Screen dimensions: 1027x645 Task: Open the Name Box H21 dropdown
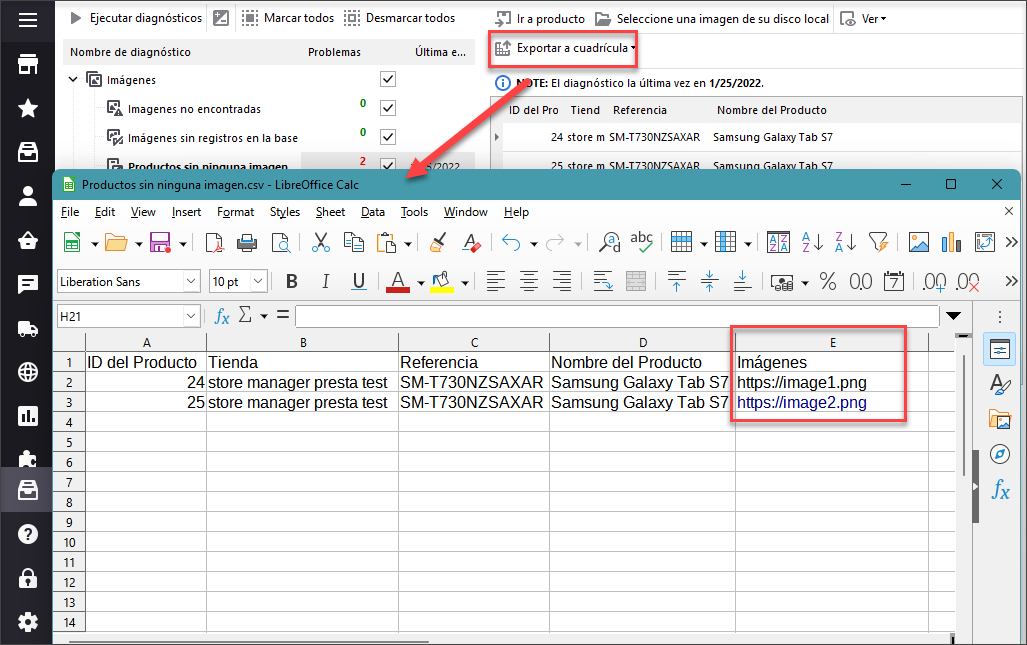tap(191, 317)
